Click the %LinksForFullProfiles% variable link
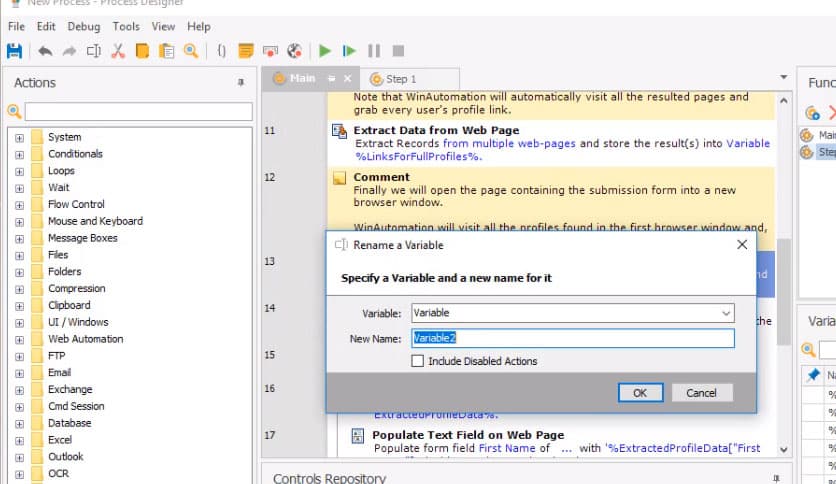This screenshot has height=484, width=836. coord(419,157)
